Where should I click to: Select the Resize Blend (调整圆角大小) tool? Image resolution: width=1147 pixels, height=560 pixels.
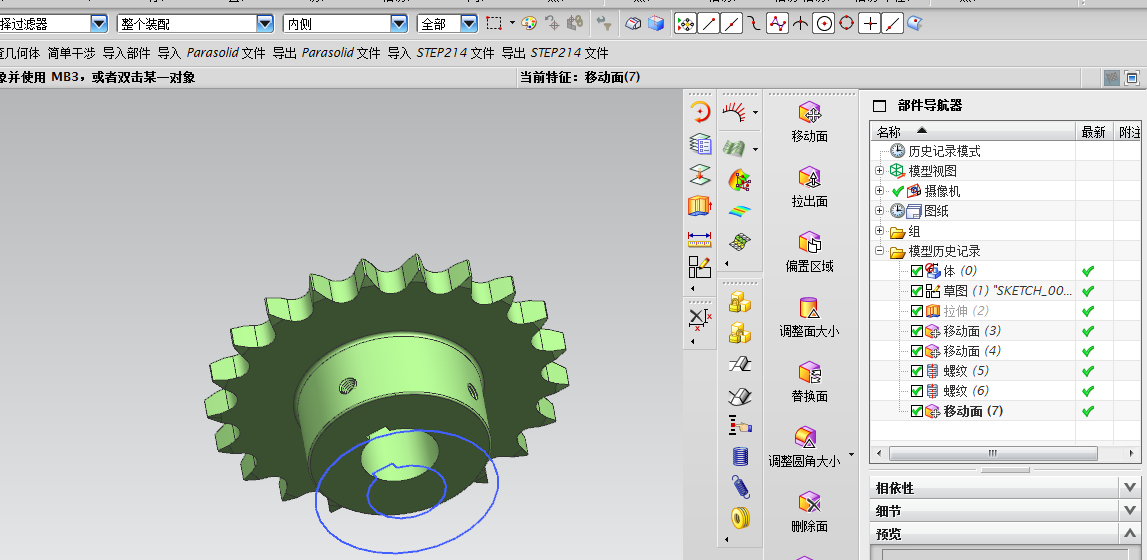[804, 447]
